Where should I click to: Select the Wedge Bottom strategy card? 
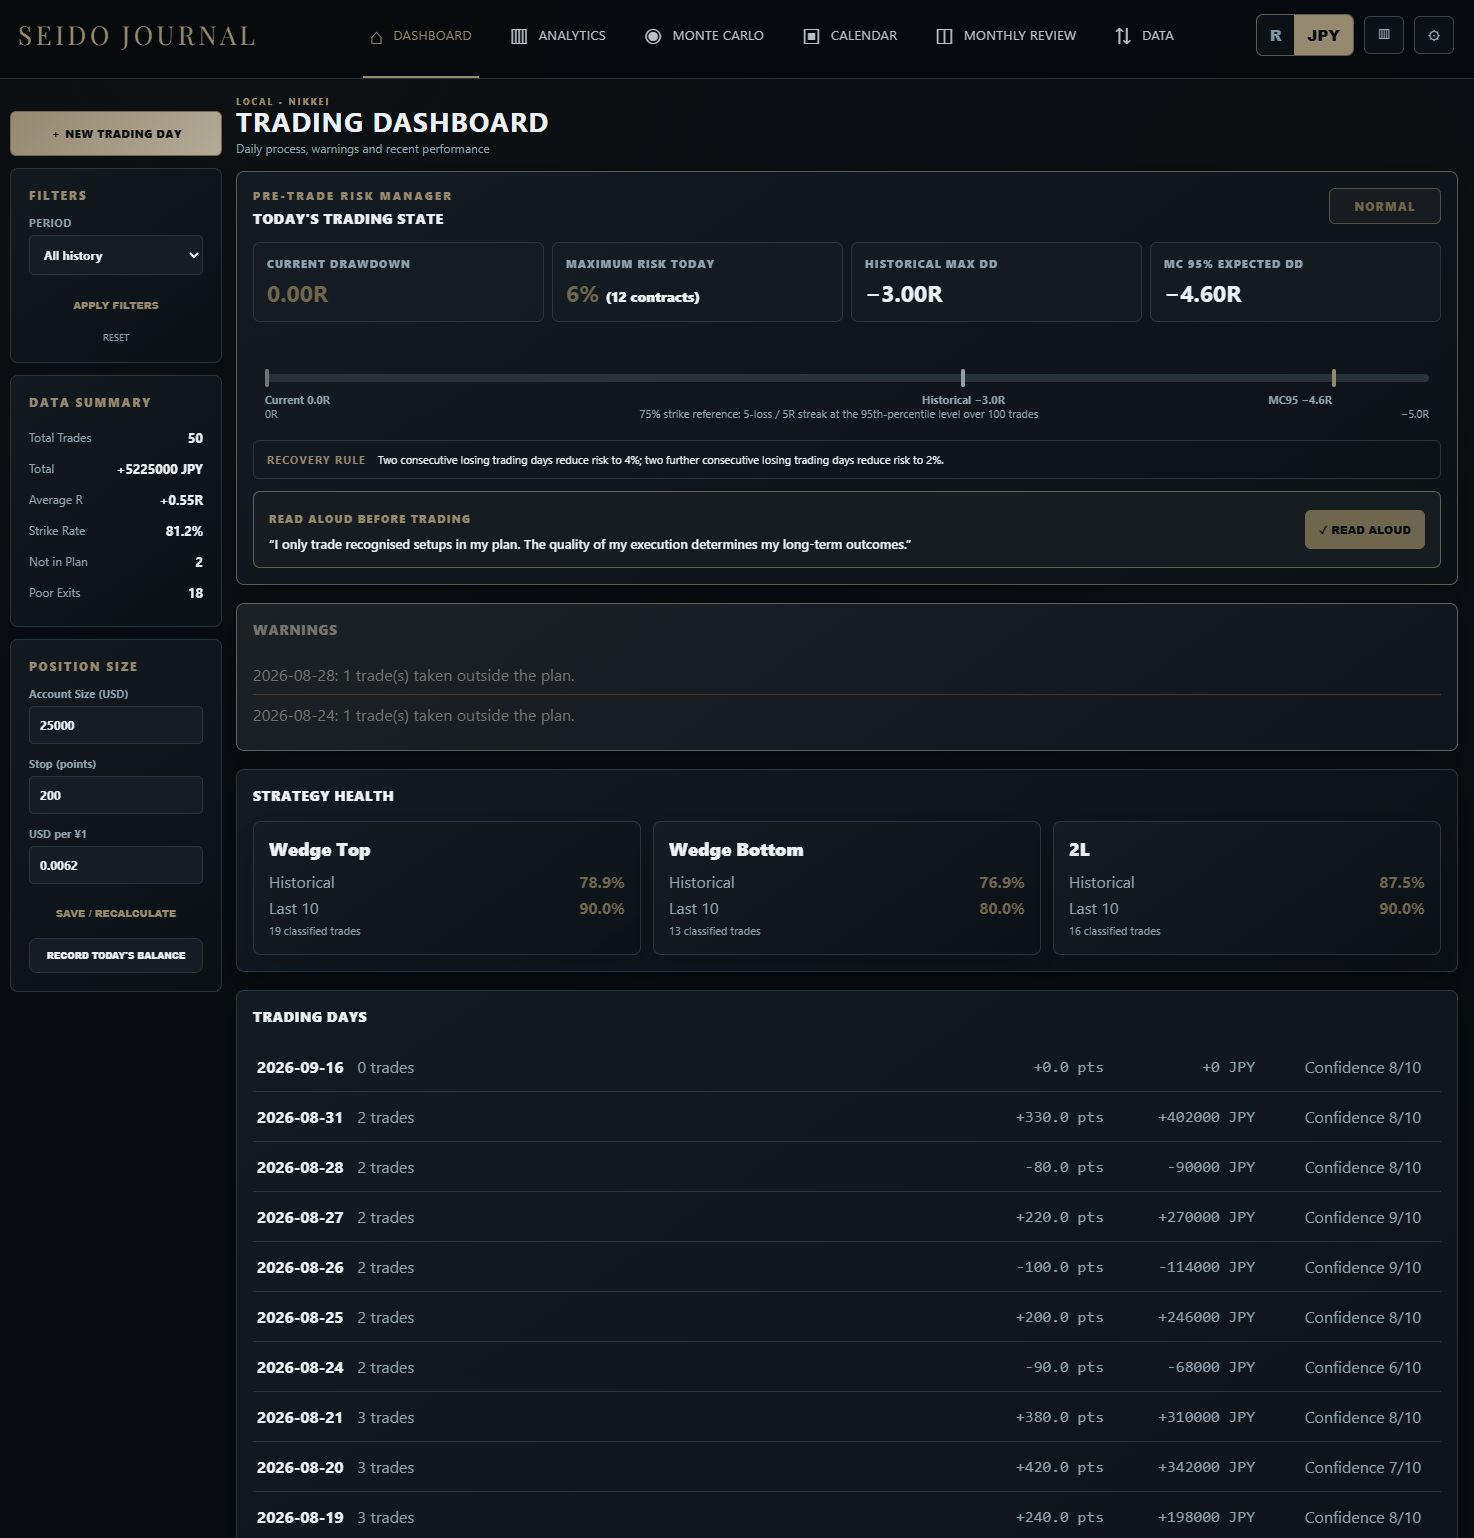tap(847, 888)
